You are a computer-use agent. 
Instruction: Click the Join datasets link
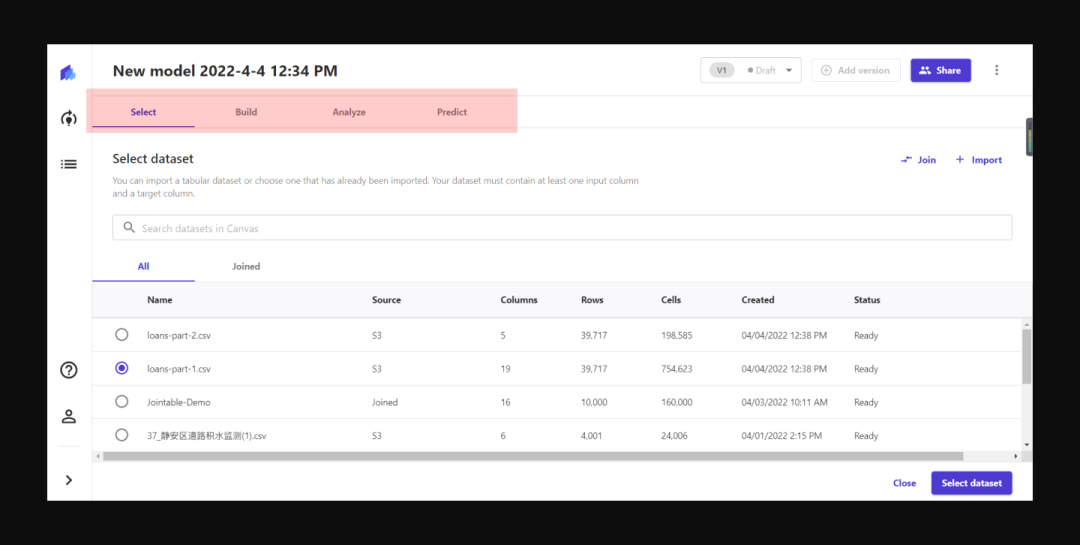click(918, 160)
